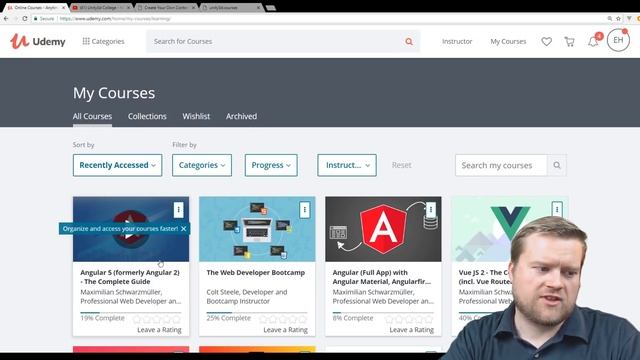Open the Instructor link
The image size is (640, 360).
[457, 41]
